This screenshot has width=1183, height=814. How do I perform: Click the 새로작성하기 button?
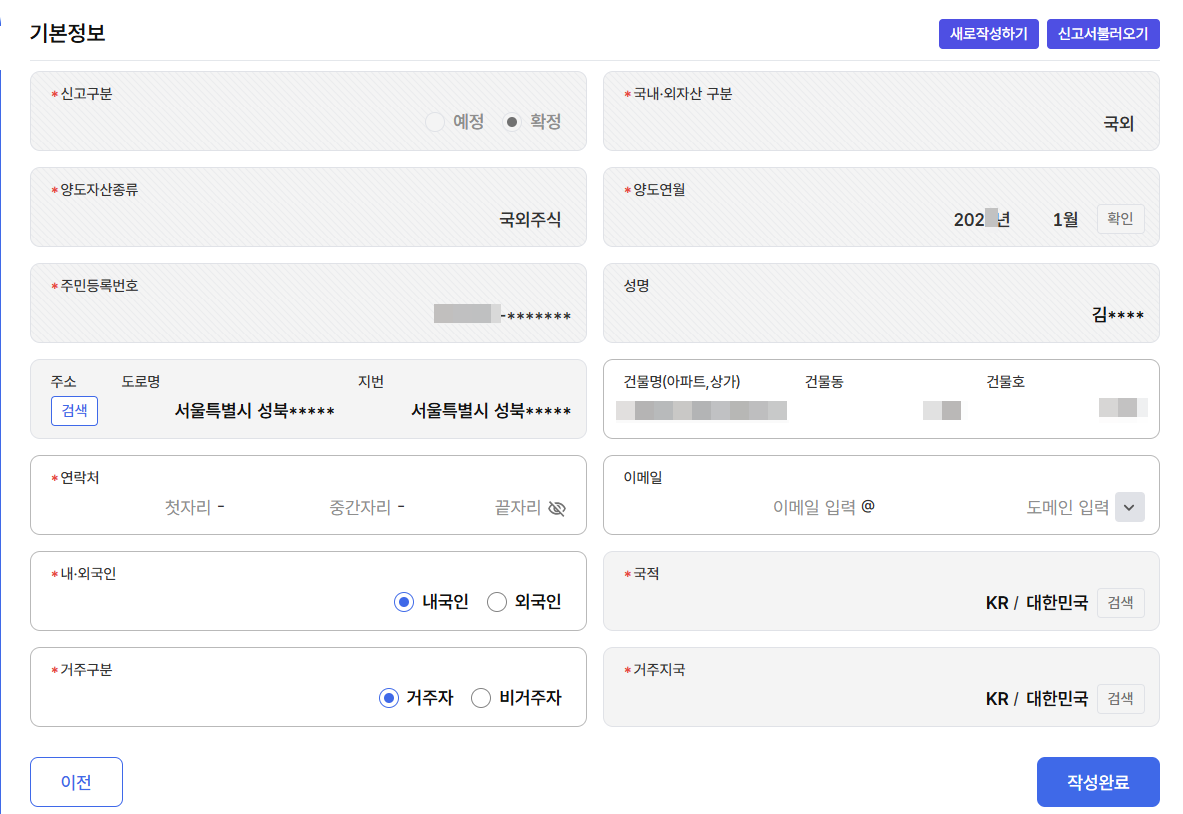click(989, 33)
